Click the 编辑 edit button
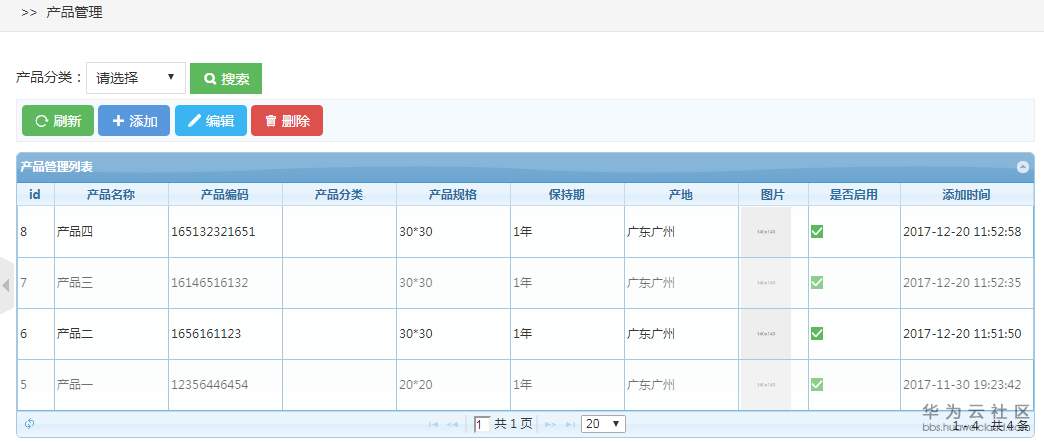 [x=211, y=120]
